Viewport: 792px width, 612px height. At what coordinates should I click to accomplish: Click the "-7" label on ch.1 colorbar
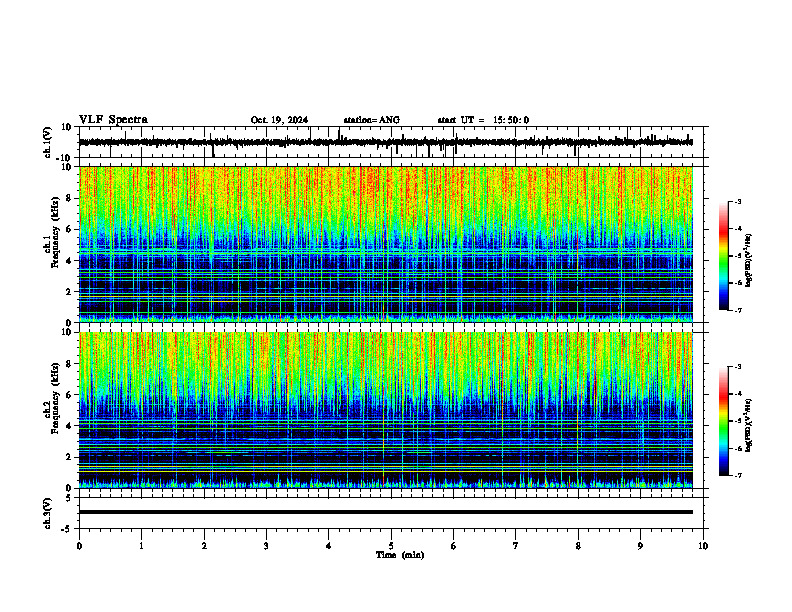click(738, 310)
